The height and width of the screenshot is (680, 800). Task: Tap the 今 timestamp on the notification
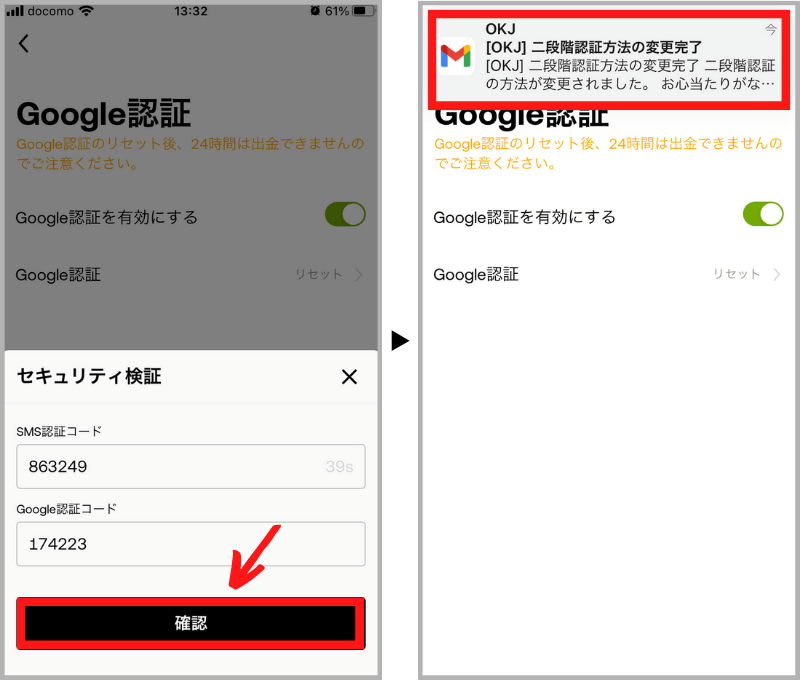coord(770,29)
